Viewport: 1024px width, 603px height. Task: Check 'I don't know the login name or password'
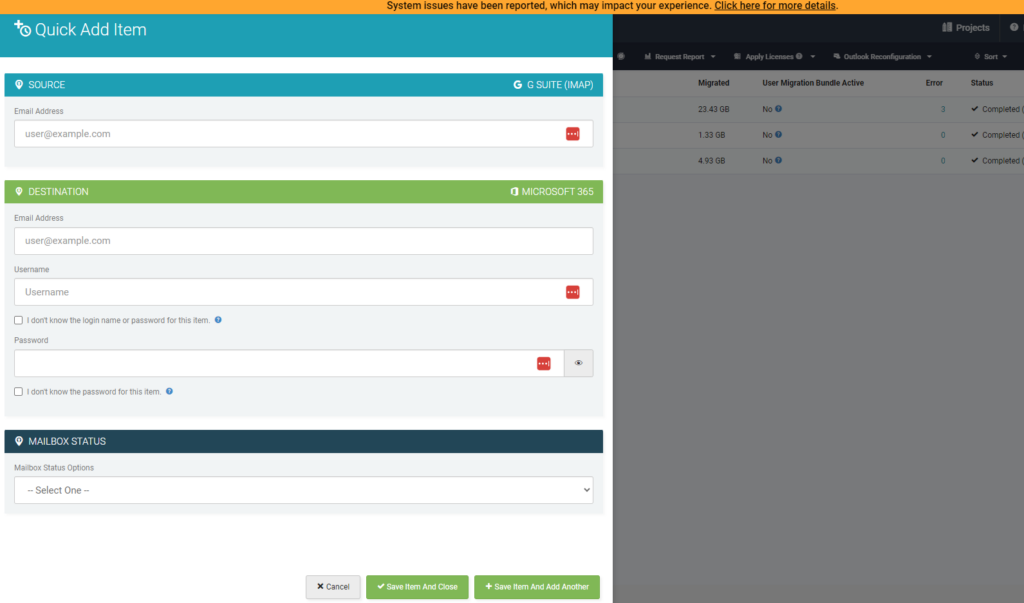[19, 320]
